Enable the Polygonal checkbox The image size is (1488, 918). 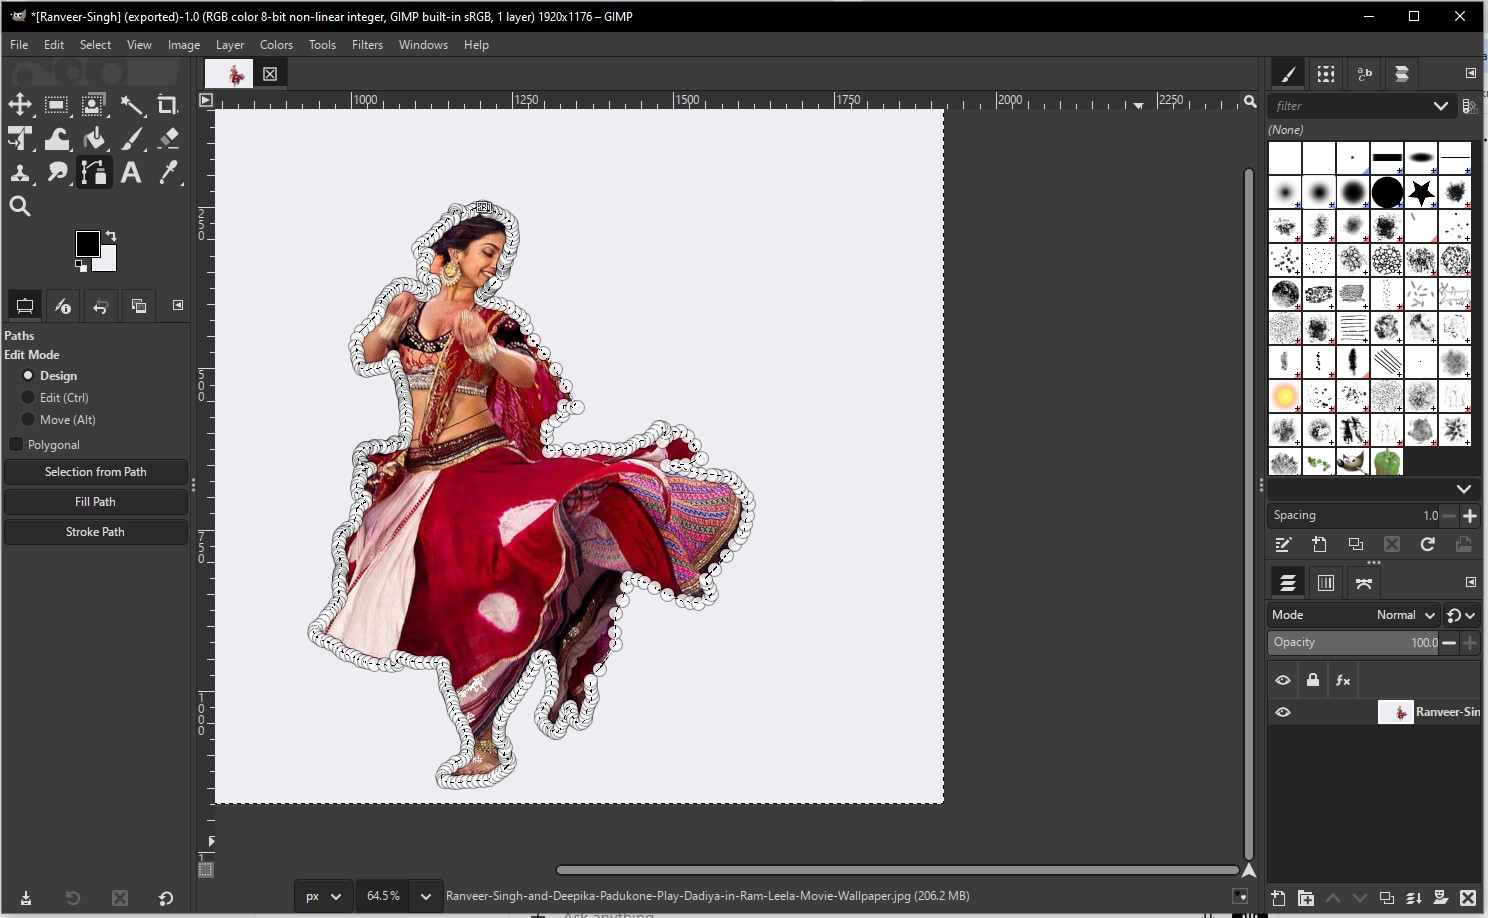(x=16, y=444)
